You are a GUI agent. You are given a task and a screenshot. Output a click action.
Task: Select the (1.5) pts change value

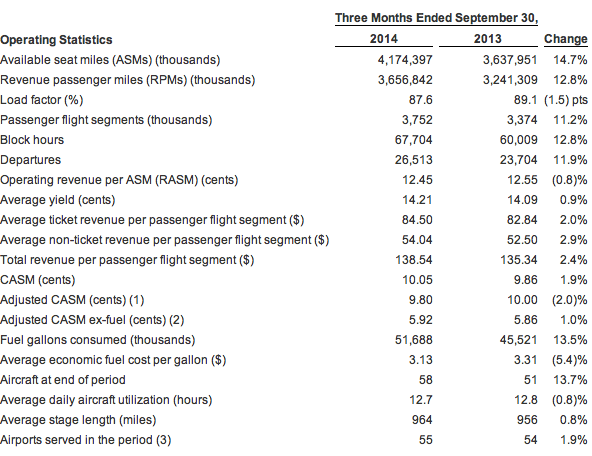[x=566, y=100]
